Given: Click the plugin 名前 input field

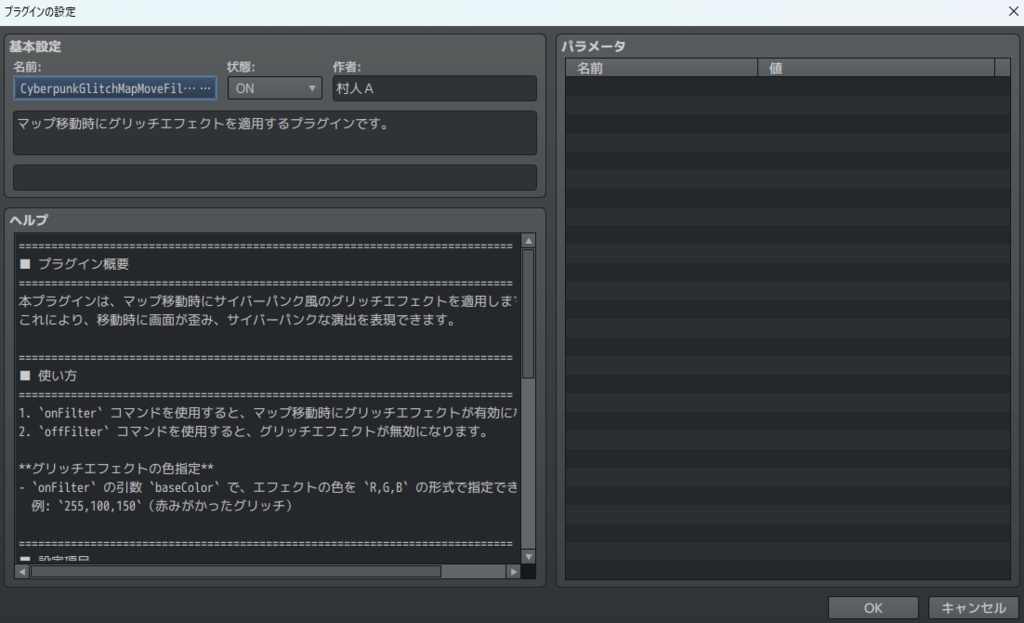Looking at the screenshot, I should [113, 88].
